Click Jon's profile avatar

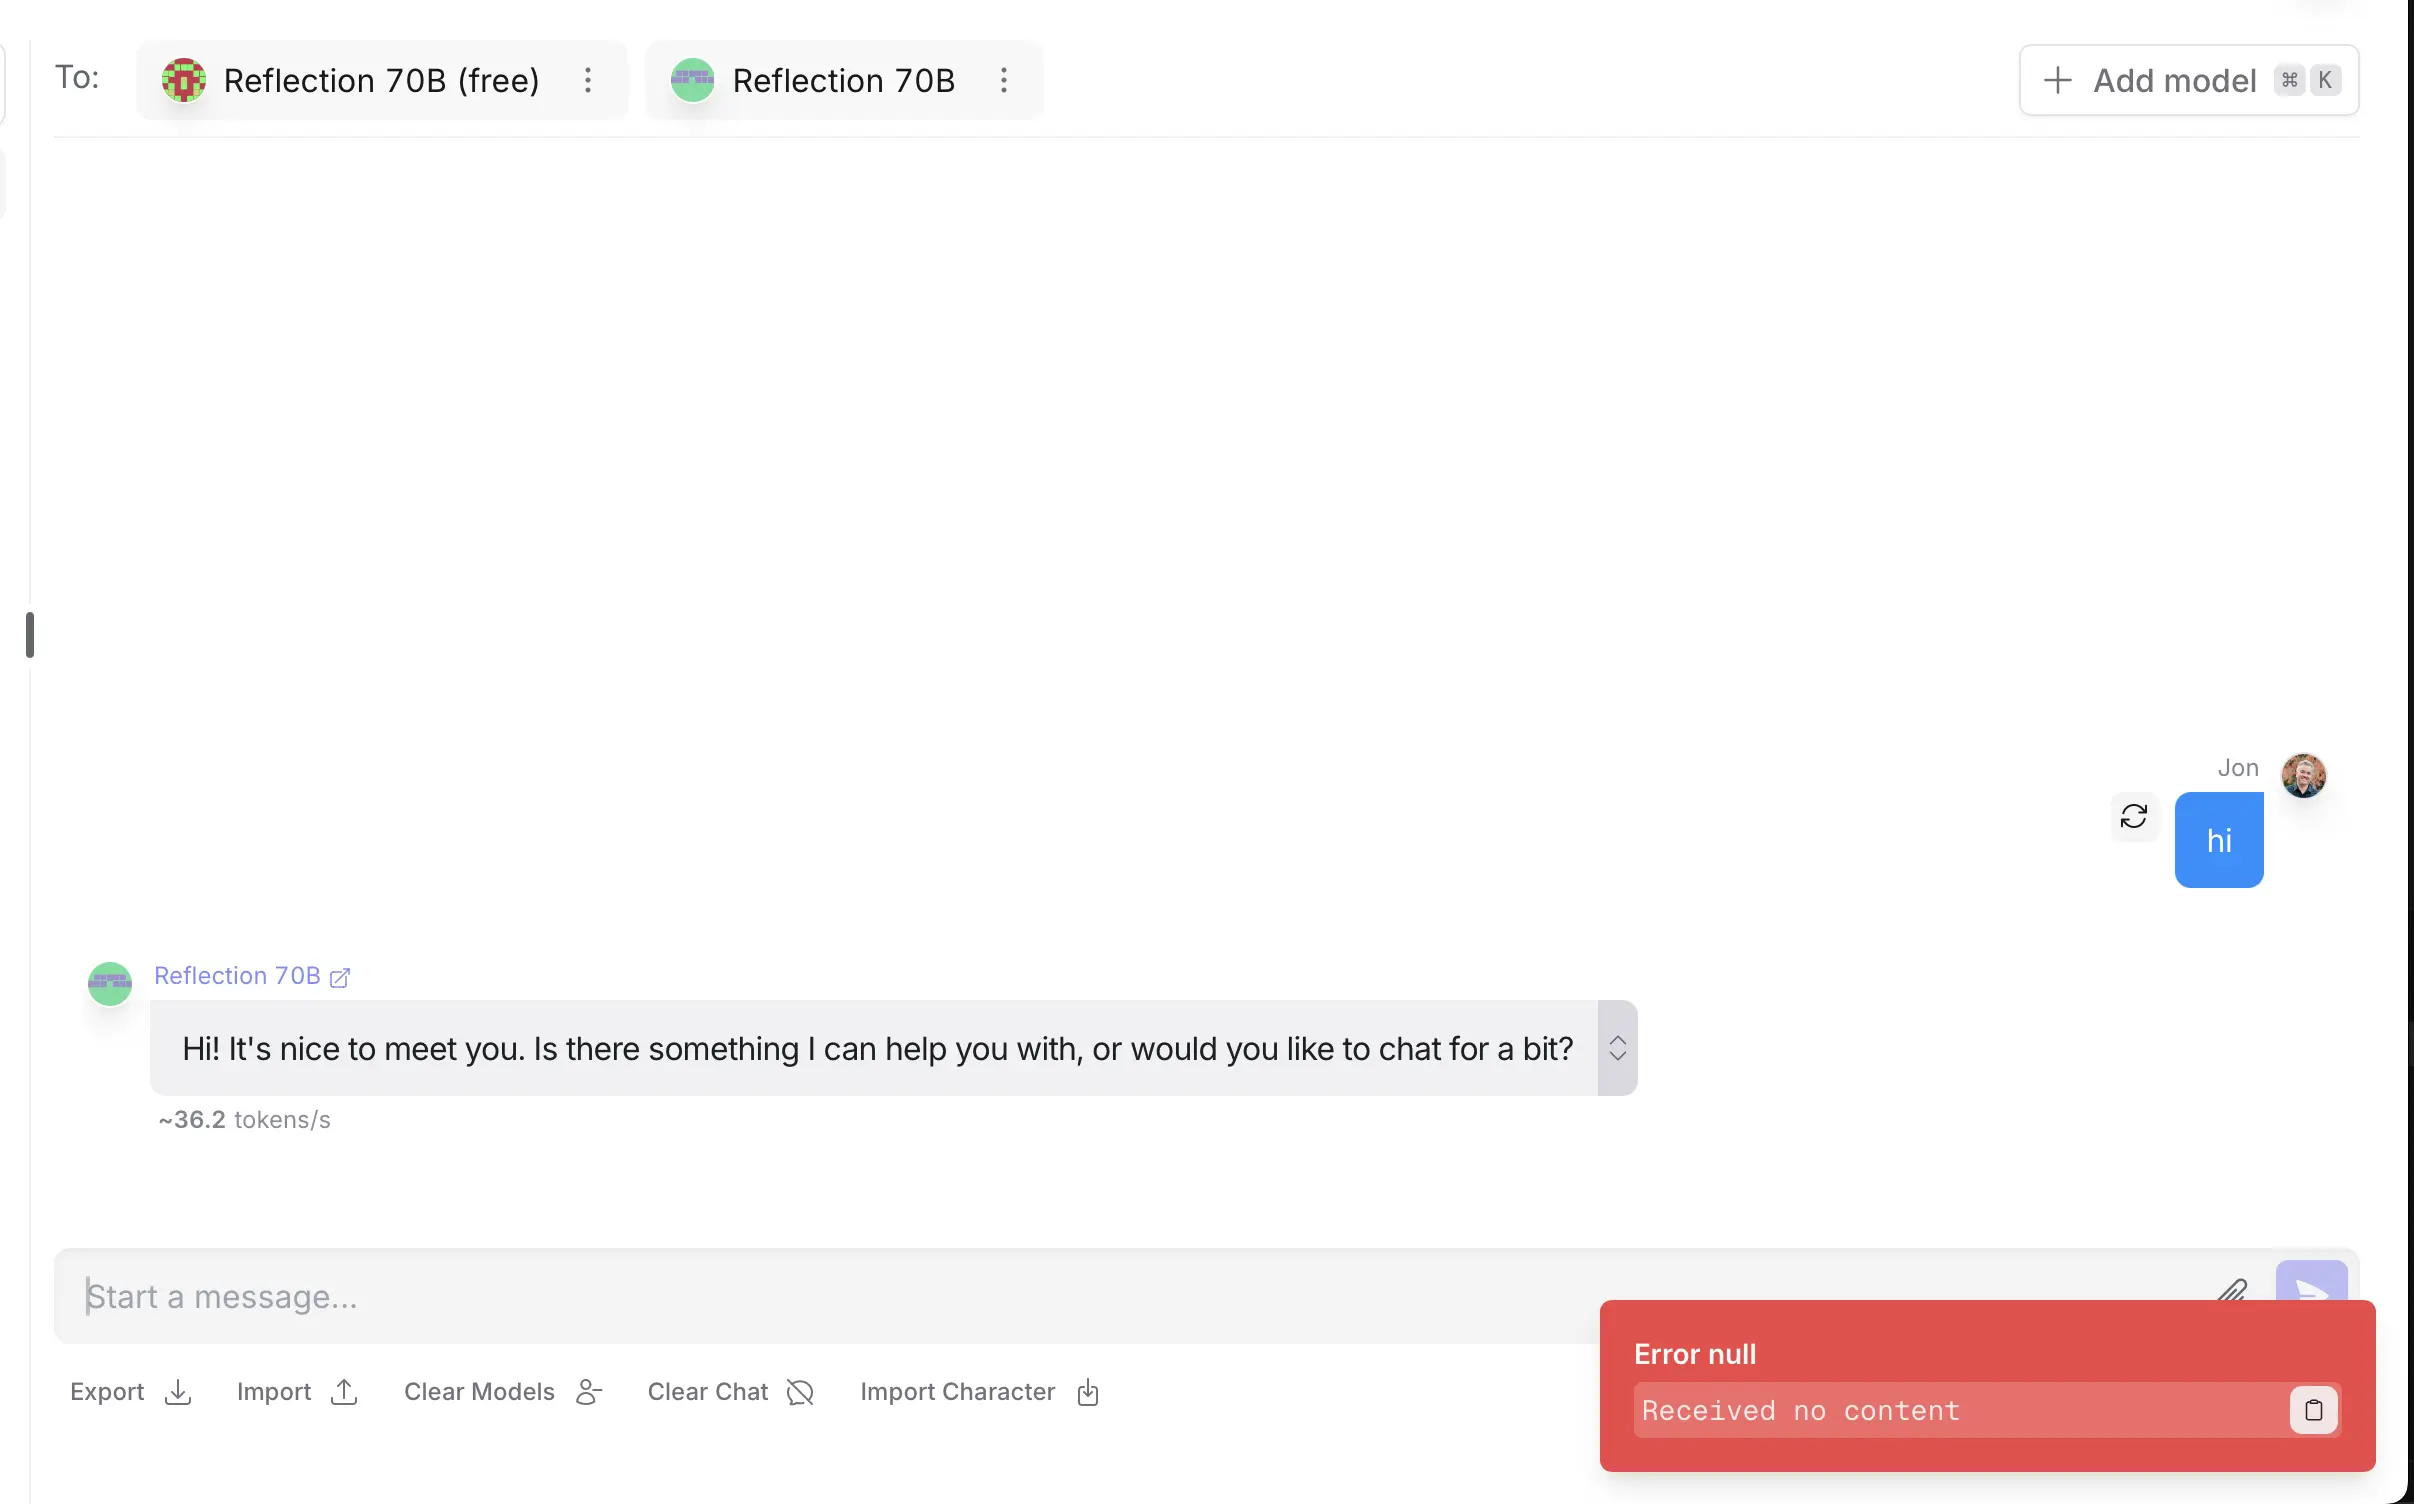2303,775
